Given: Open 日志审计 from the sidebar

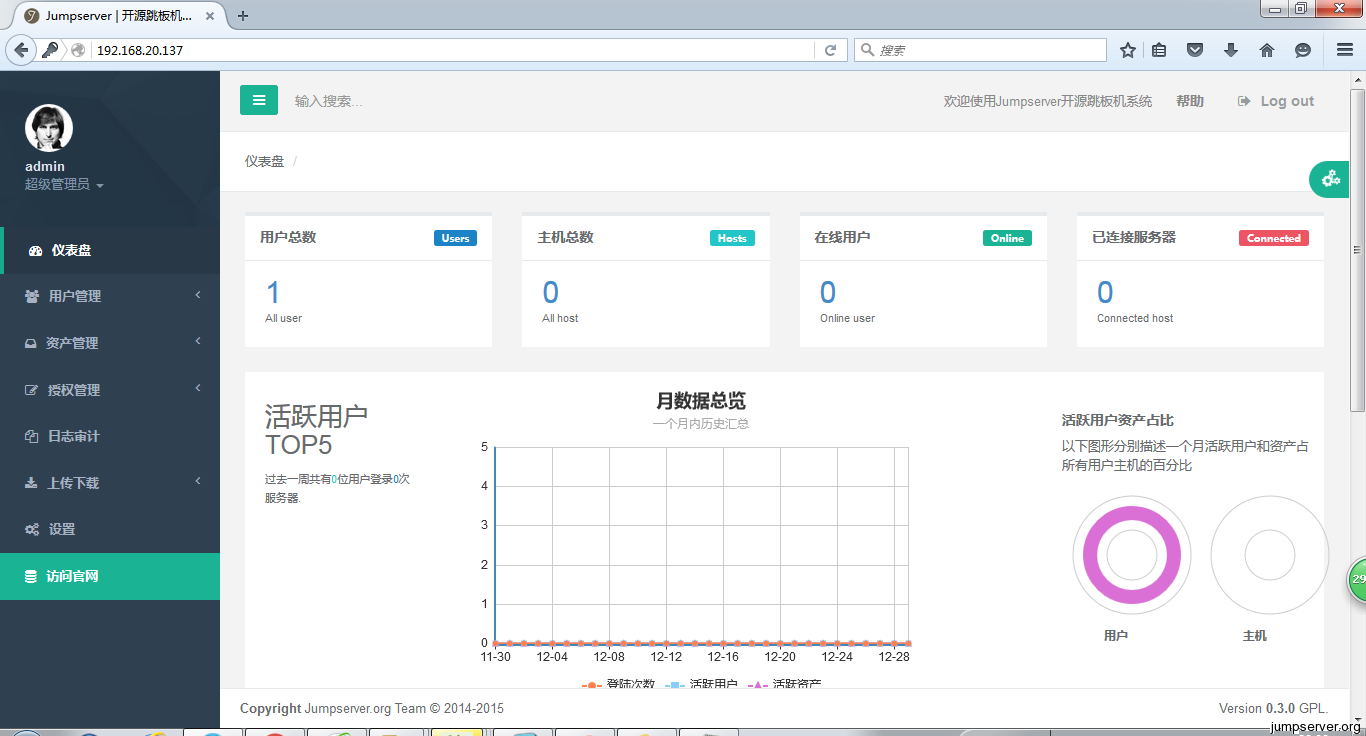Looking at the screenshot, I should [x=73, y=436].
